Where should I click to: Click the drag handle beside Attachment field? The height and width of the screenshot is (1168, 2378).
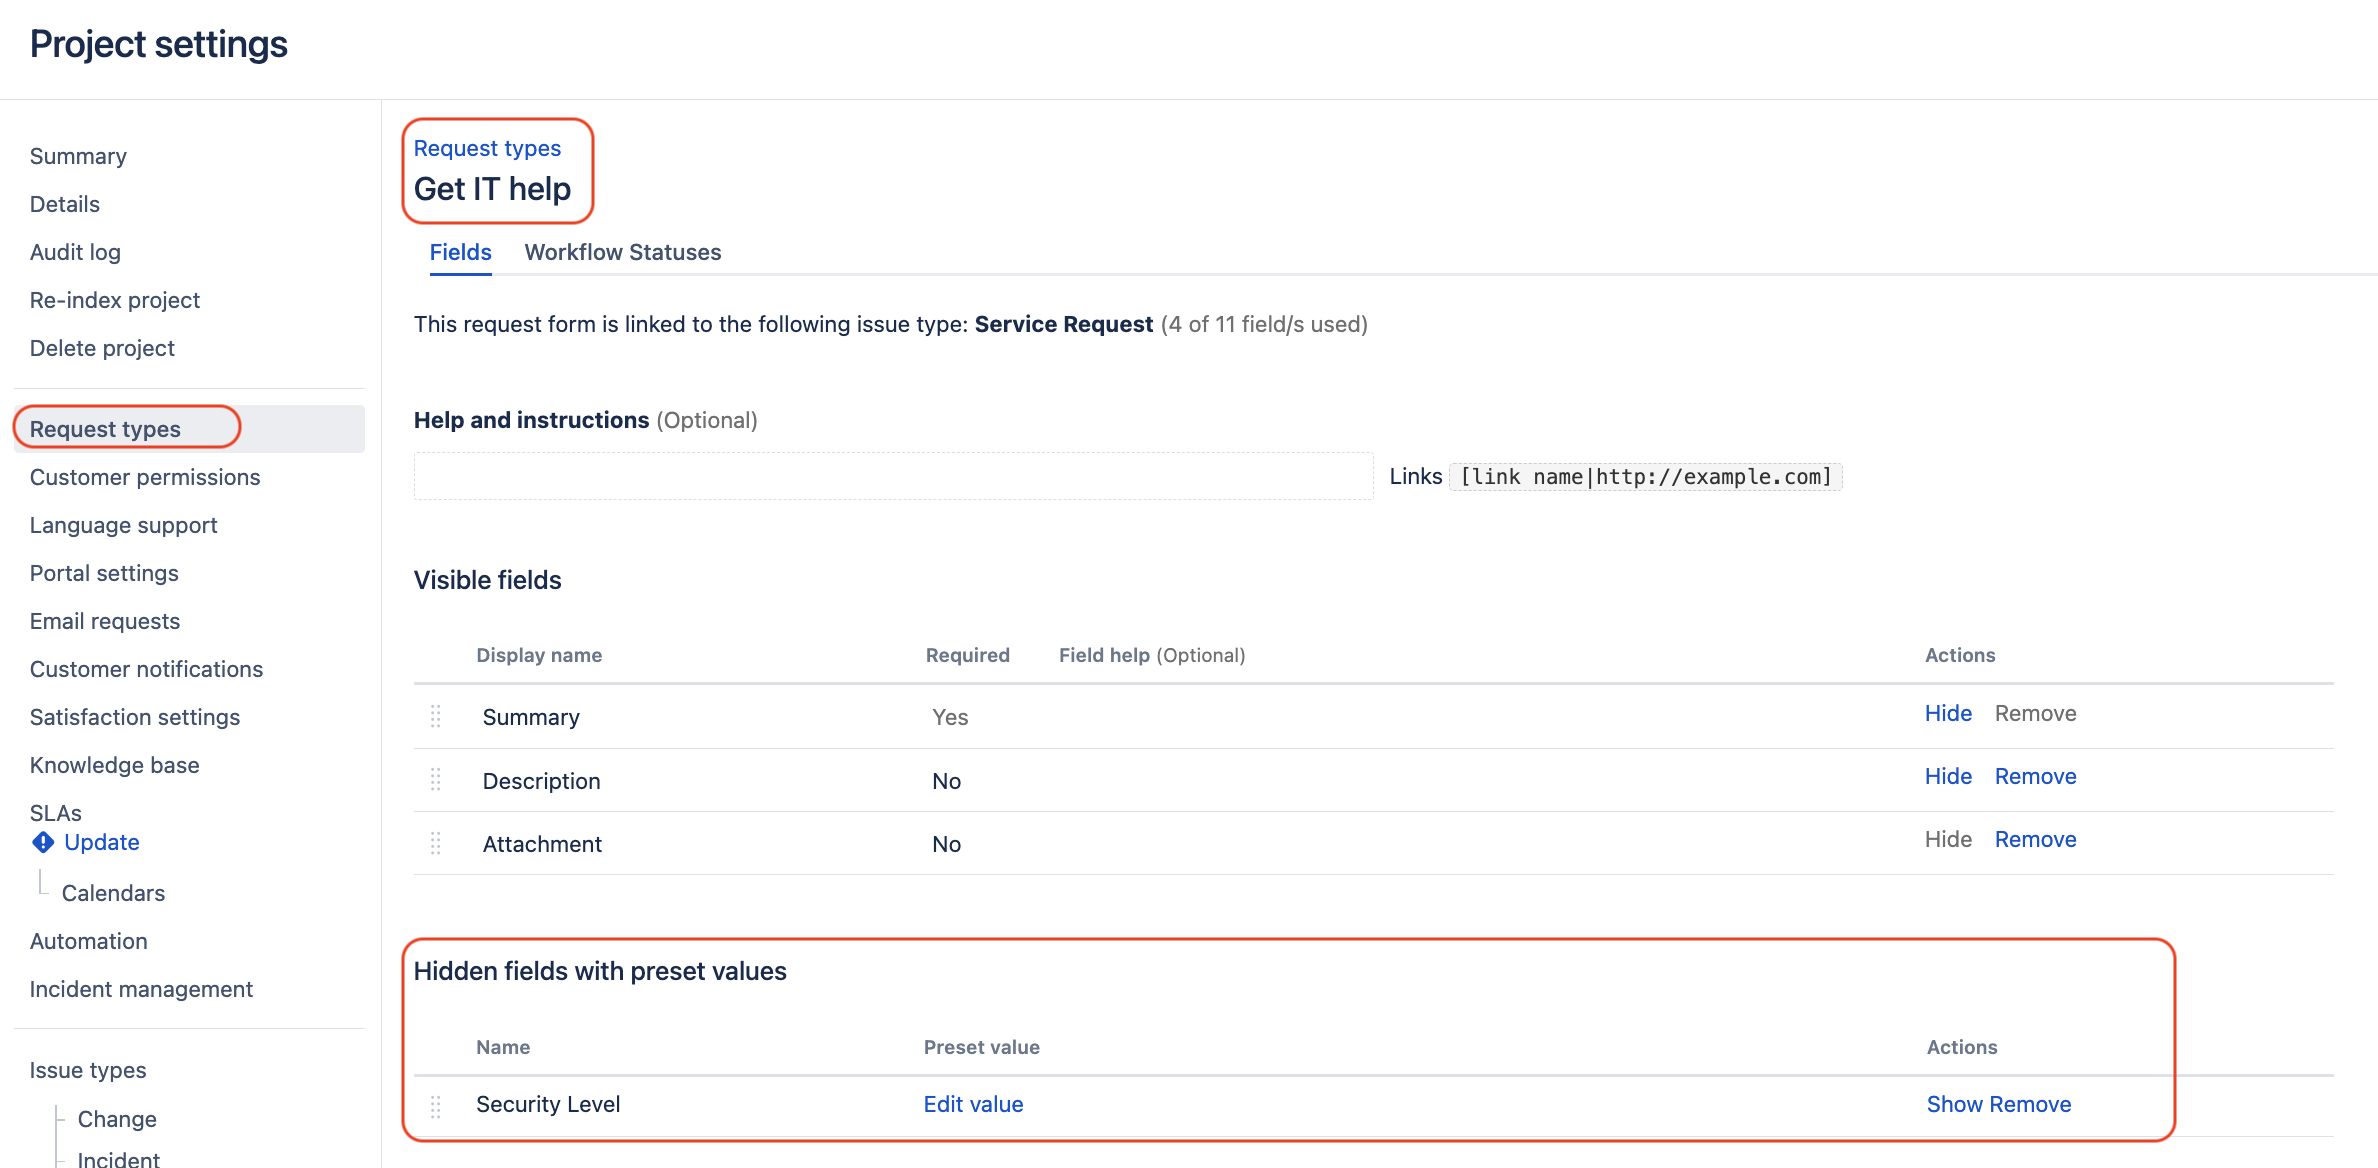(436, 843)
